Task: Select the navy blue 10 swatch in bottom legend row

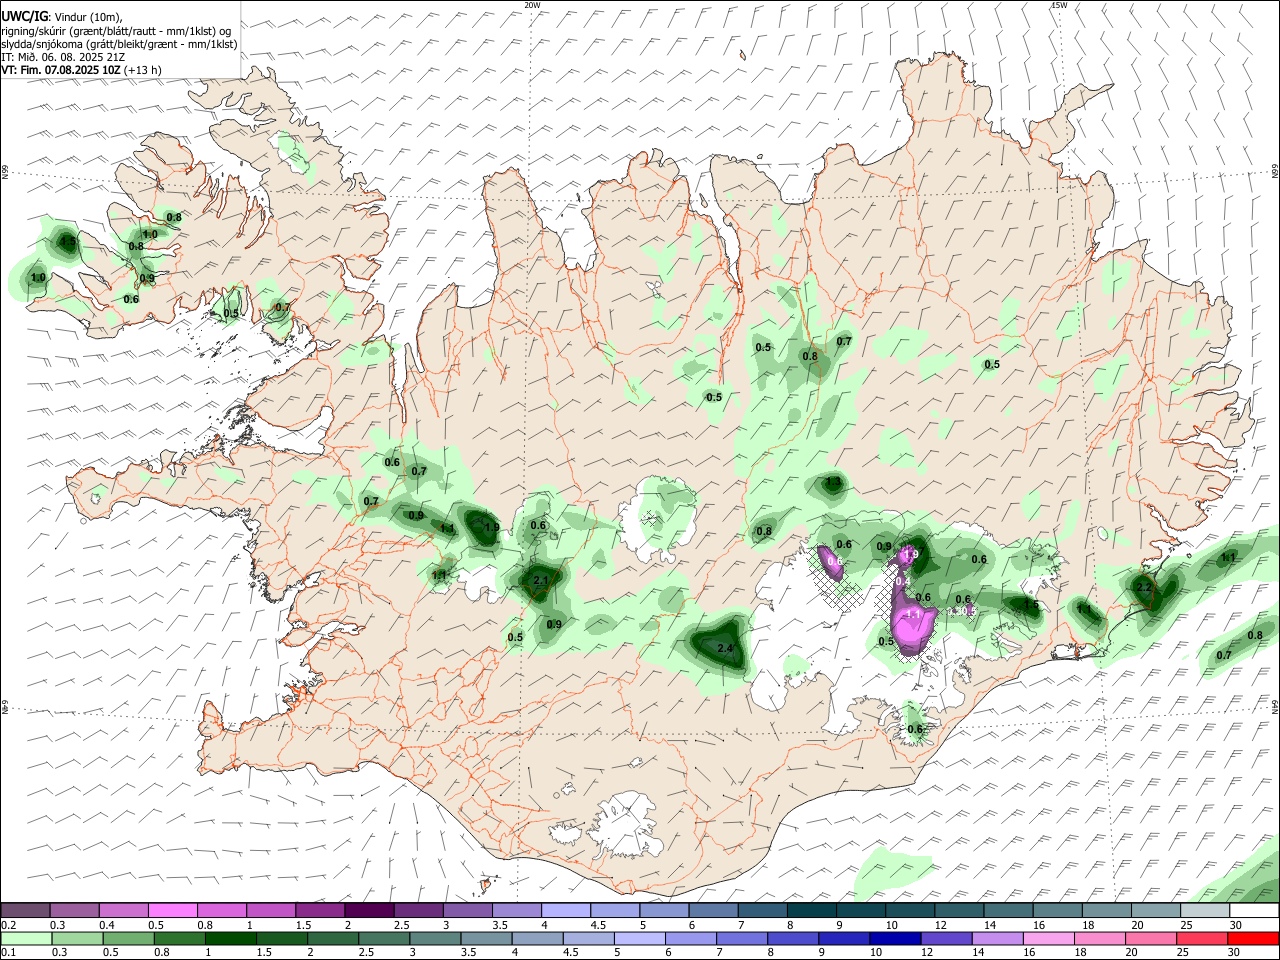Action: pyautogui.click(x=893, y=939)
